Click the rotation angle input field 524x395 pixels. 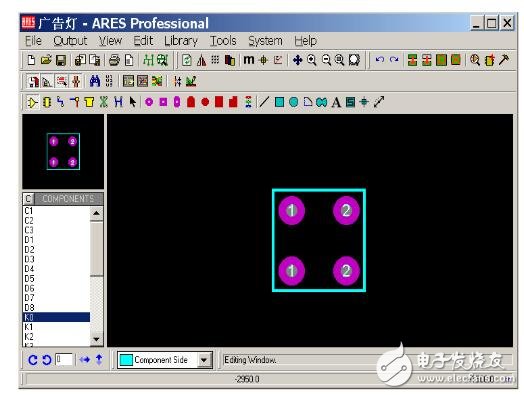coord(64,360)
